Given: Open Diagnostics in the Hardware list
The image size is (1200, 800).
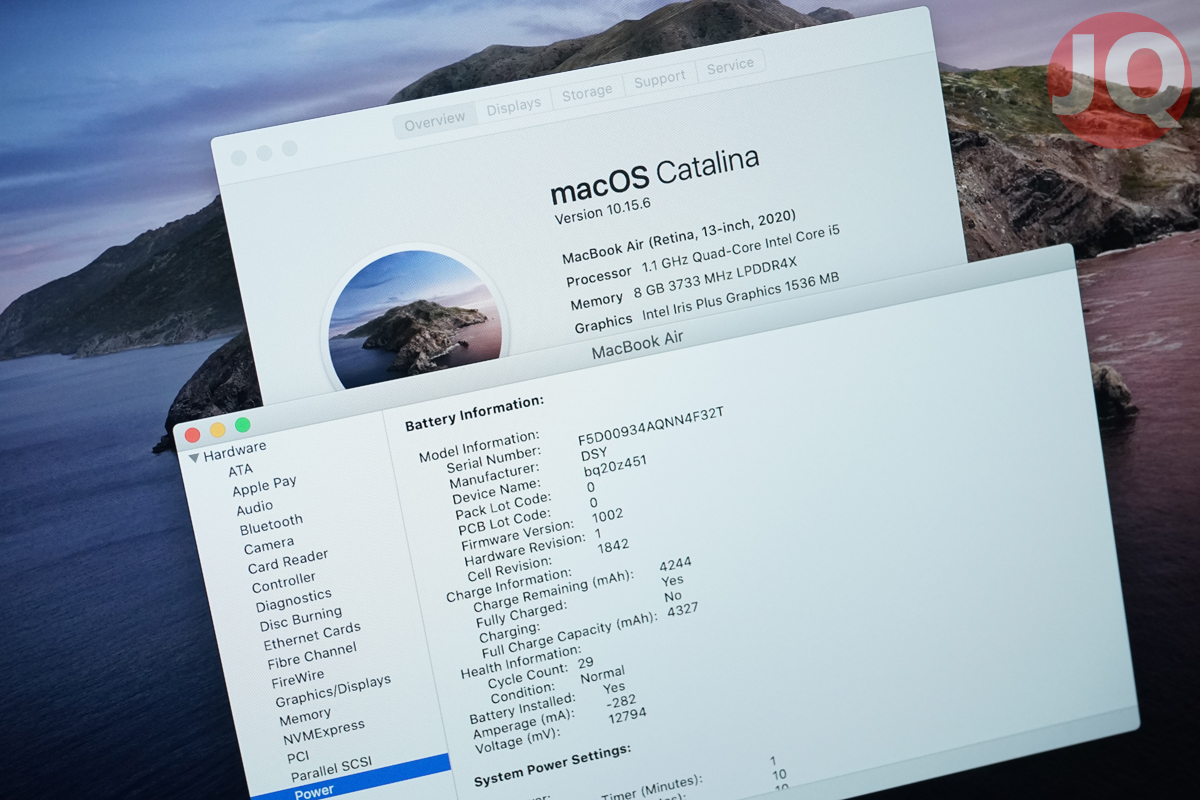Looking at the screenshot, I should click(294, 600).
